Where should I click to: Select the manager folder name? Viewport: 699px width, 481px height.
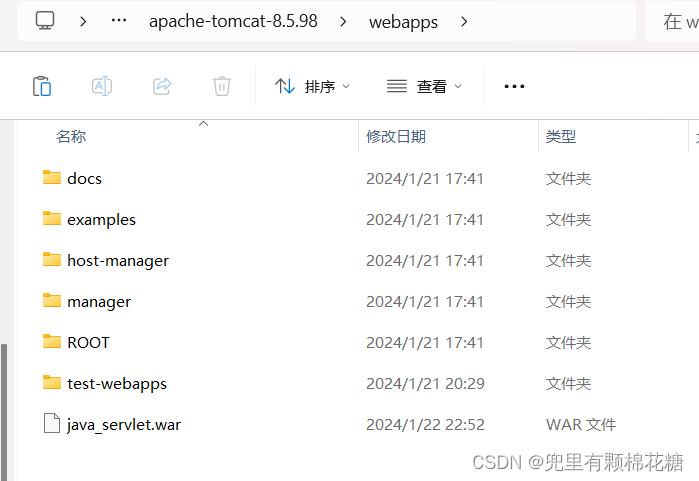coord(99,302)
